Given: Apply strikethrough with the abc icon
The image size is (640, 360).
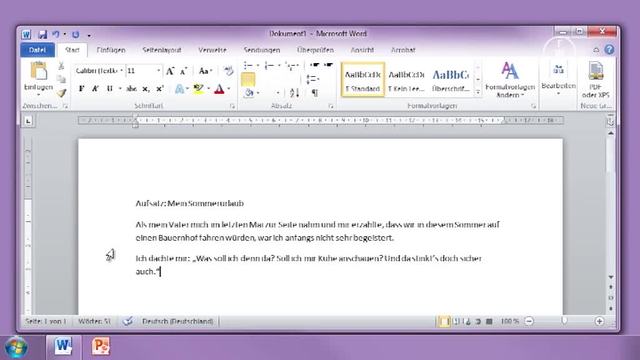Looking at the screenshot, I should tap(131, 89).
